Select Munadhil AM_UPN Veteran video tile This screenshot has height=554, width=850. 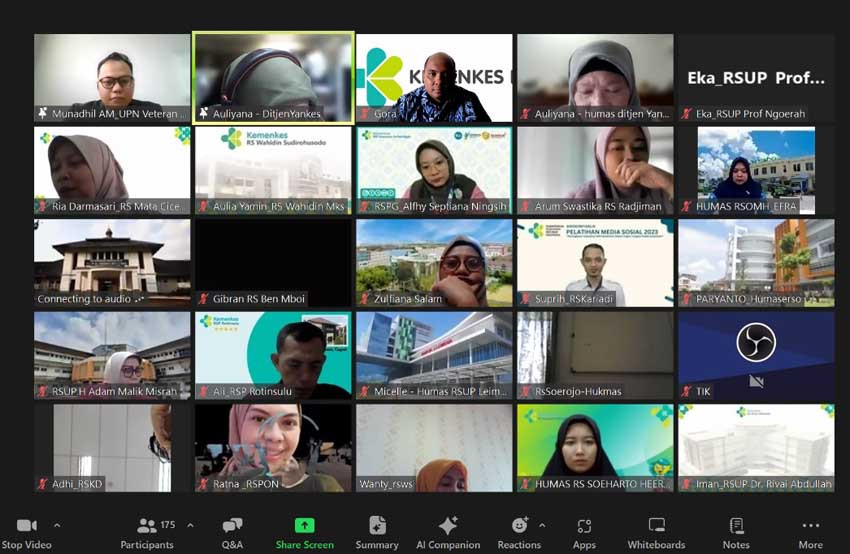click(112, 78)
